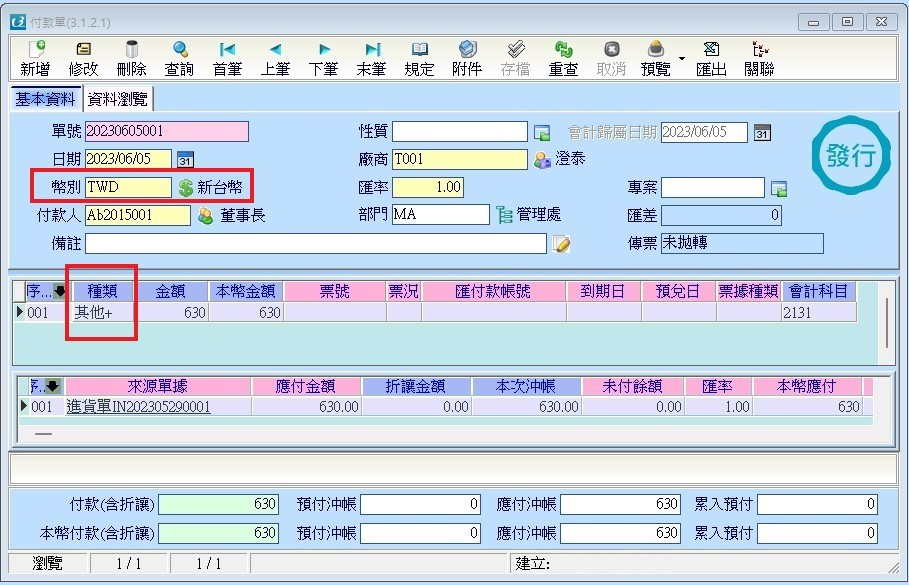This screenshot has width=909, height=585.
Task: Go to next record with 下筆
Action: 323,59
